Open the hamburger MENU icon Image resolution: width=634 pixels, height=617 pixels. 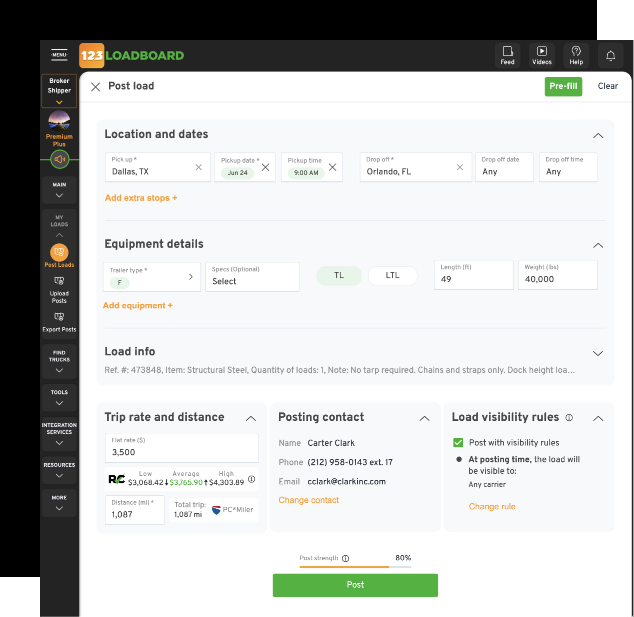[x=59, y=55]
